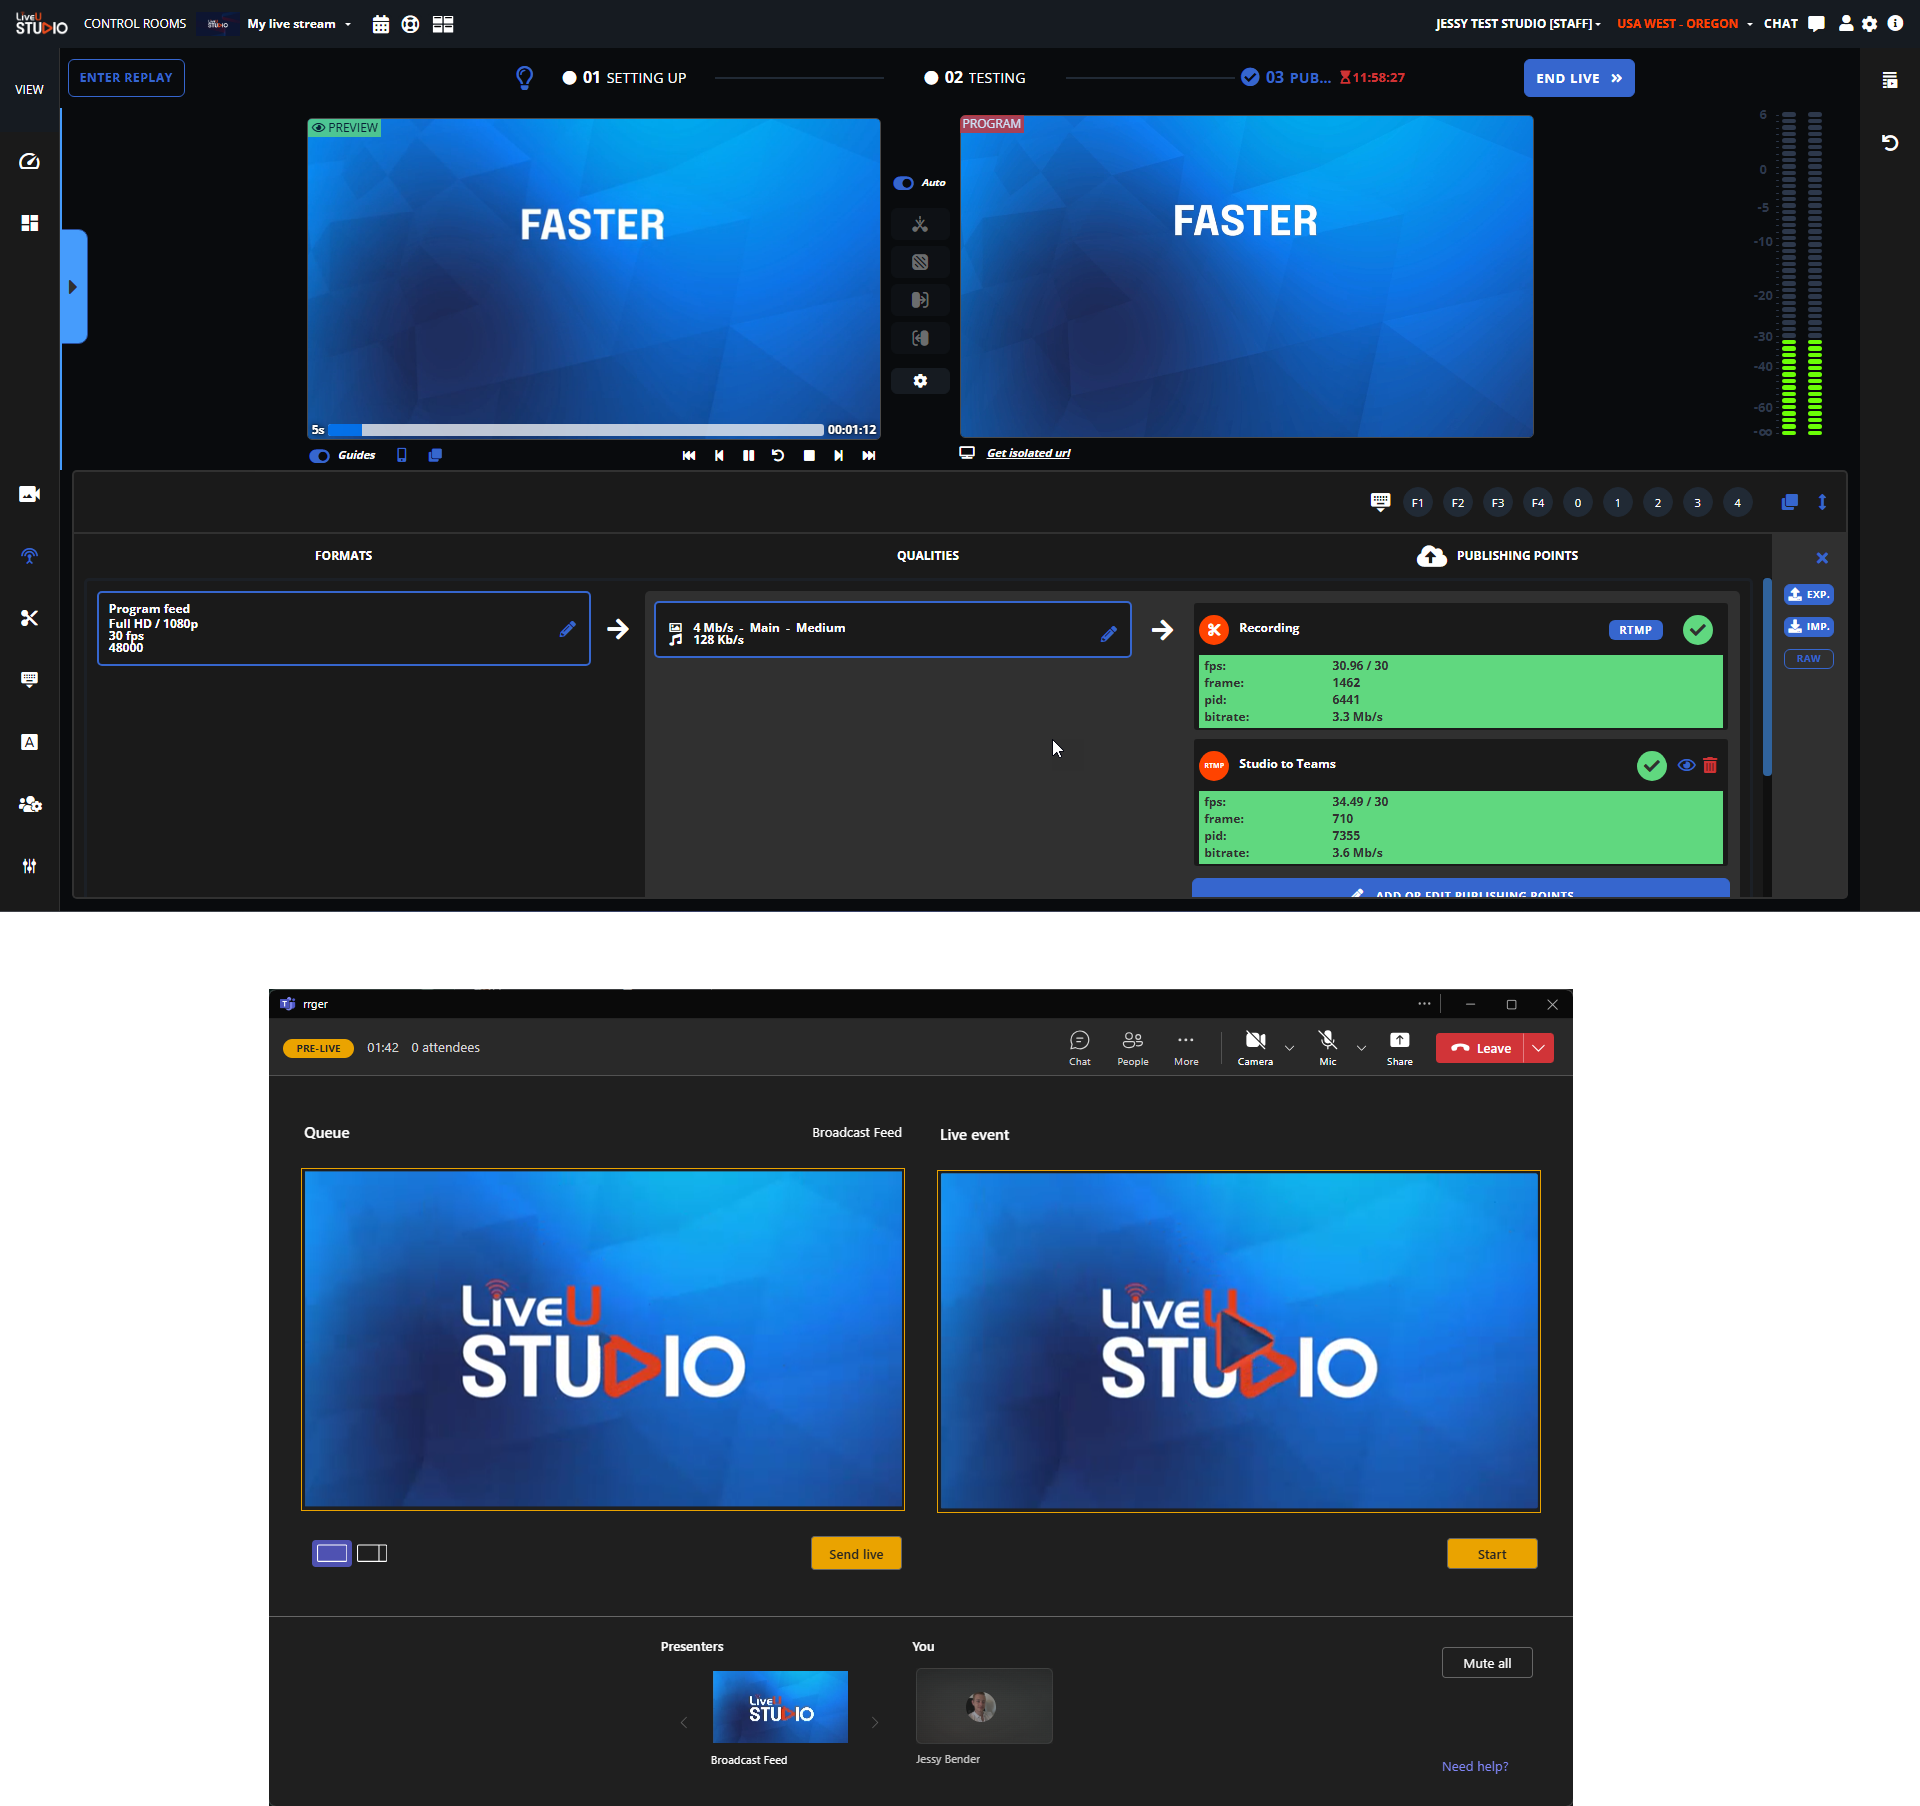Click the END LIVE button
This screenshot has height=1806, width=1920.
point(1578,78)
